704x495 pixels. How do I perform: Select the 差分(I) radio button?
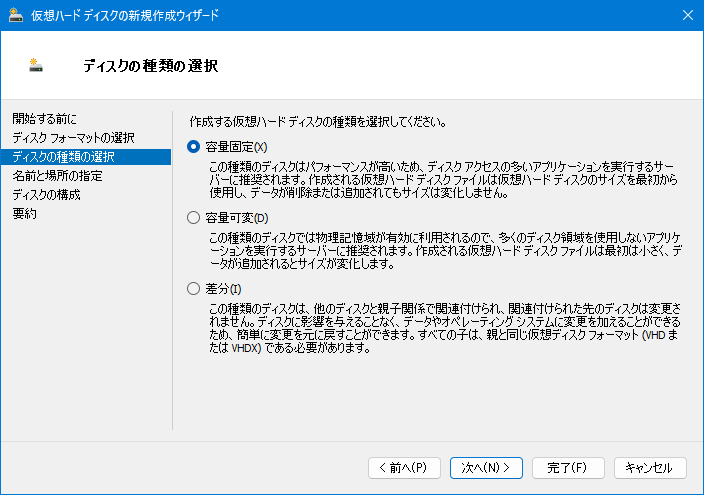click(x=194, y=289)
